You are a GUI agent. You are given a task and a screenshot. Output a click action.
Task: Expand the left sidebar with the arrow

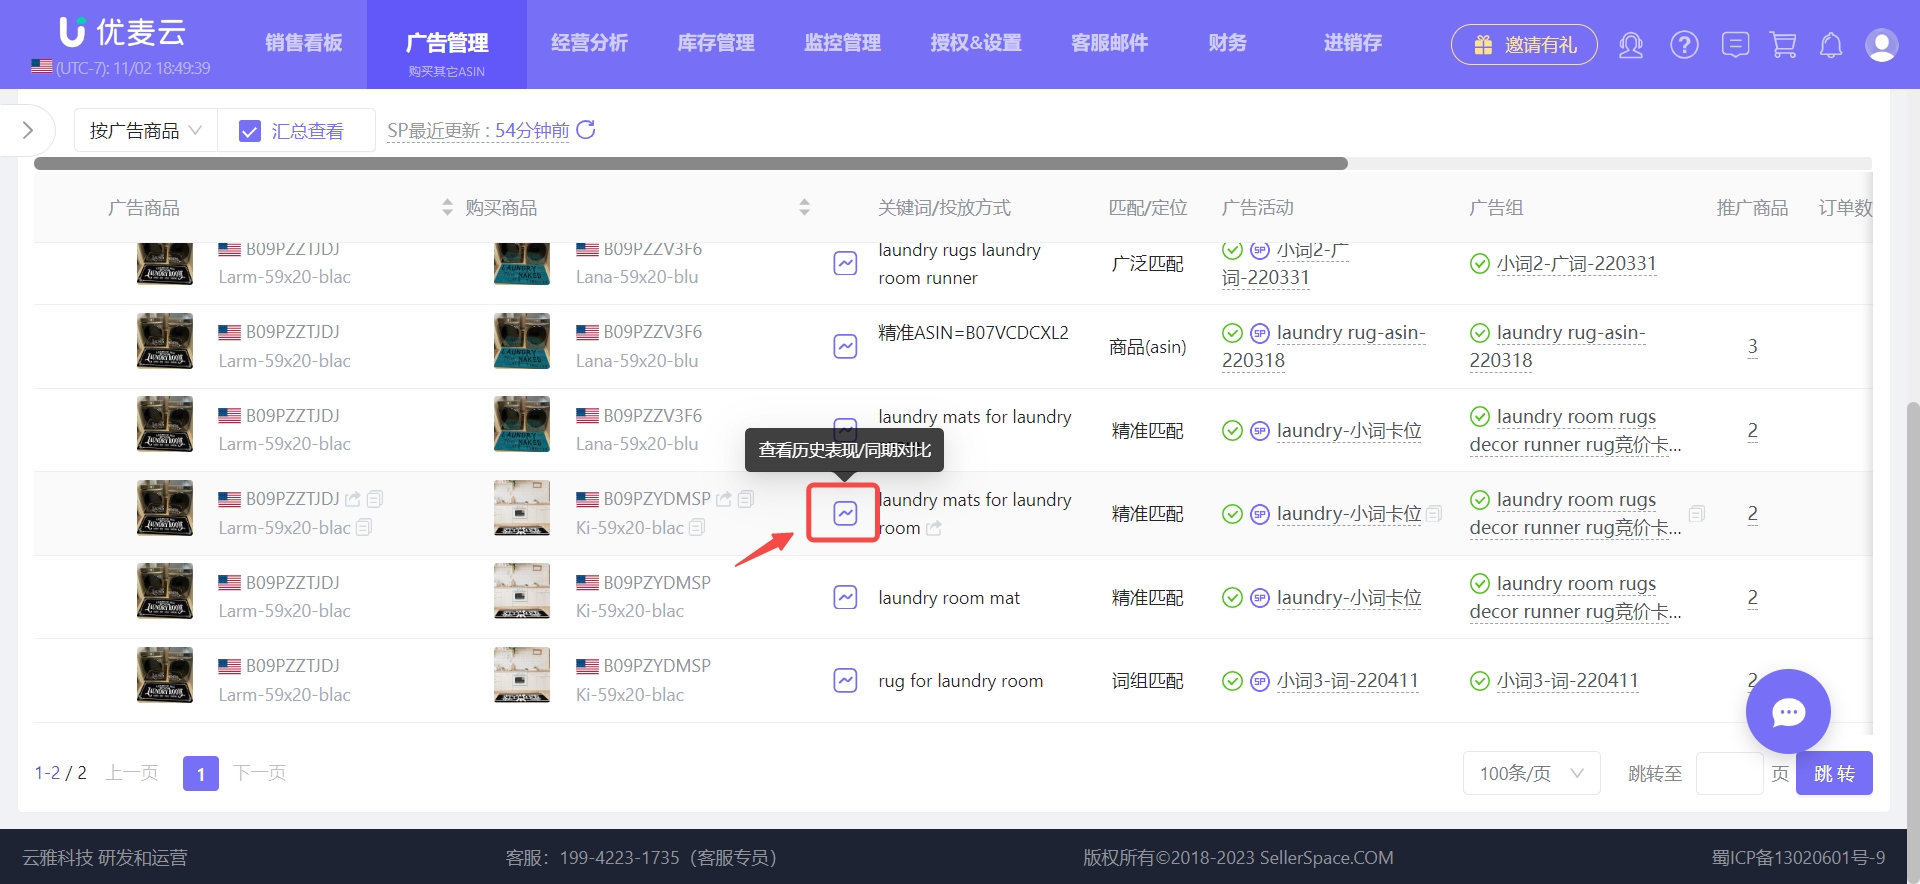[27, 130]
